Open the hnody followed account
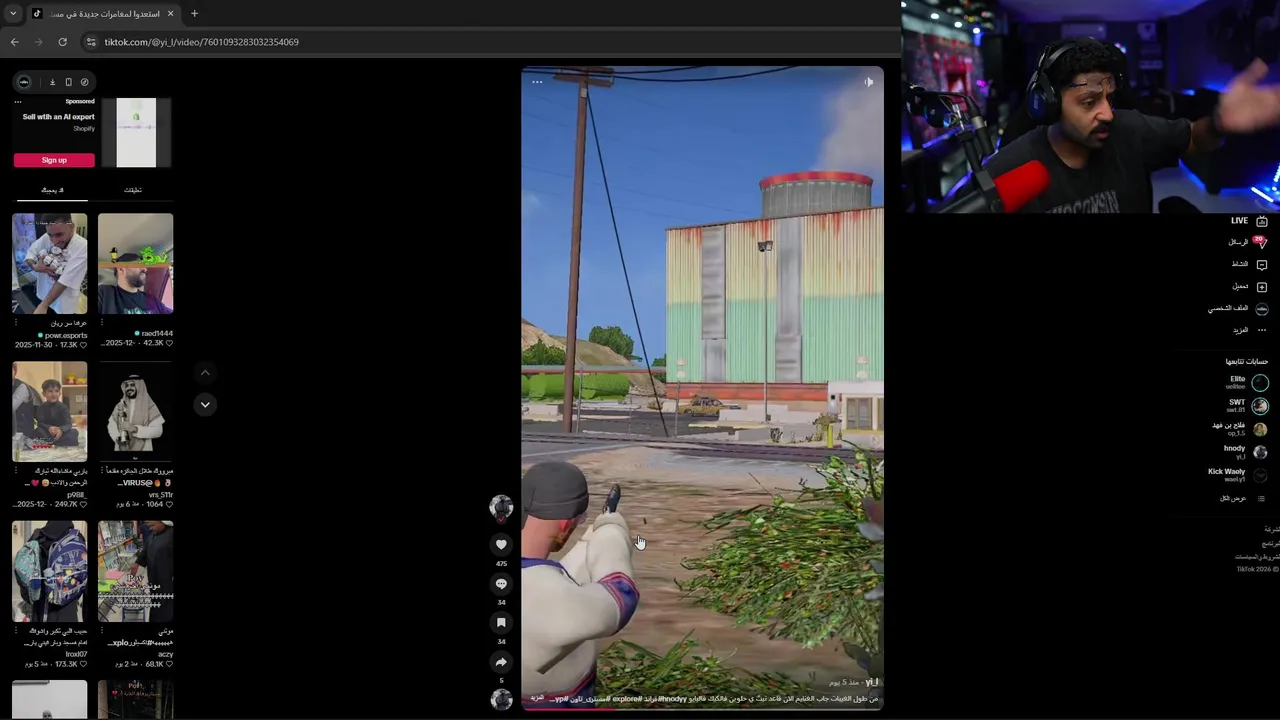Screen dimensions: 1280x720 [x=1246, y=451]
